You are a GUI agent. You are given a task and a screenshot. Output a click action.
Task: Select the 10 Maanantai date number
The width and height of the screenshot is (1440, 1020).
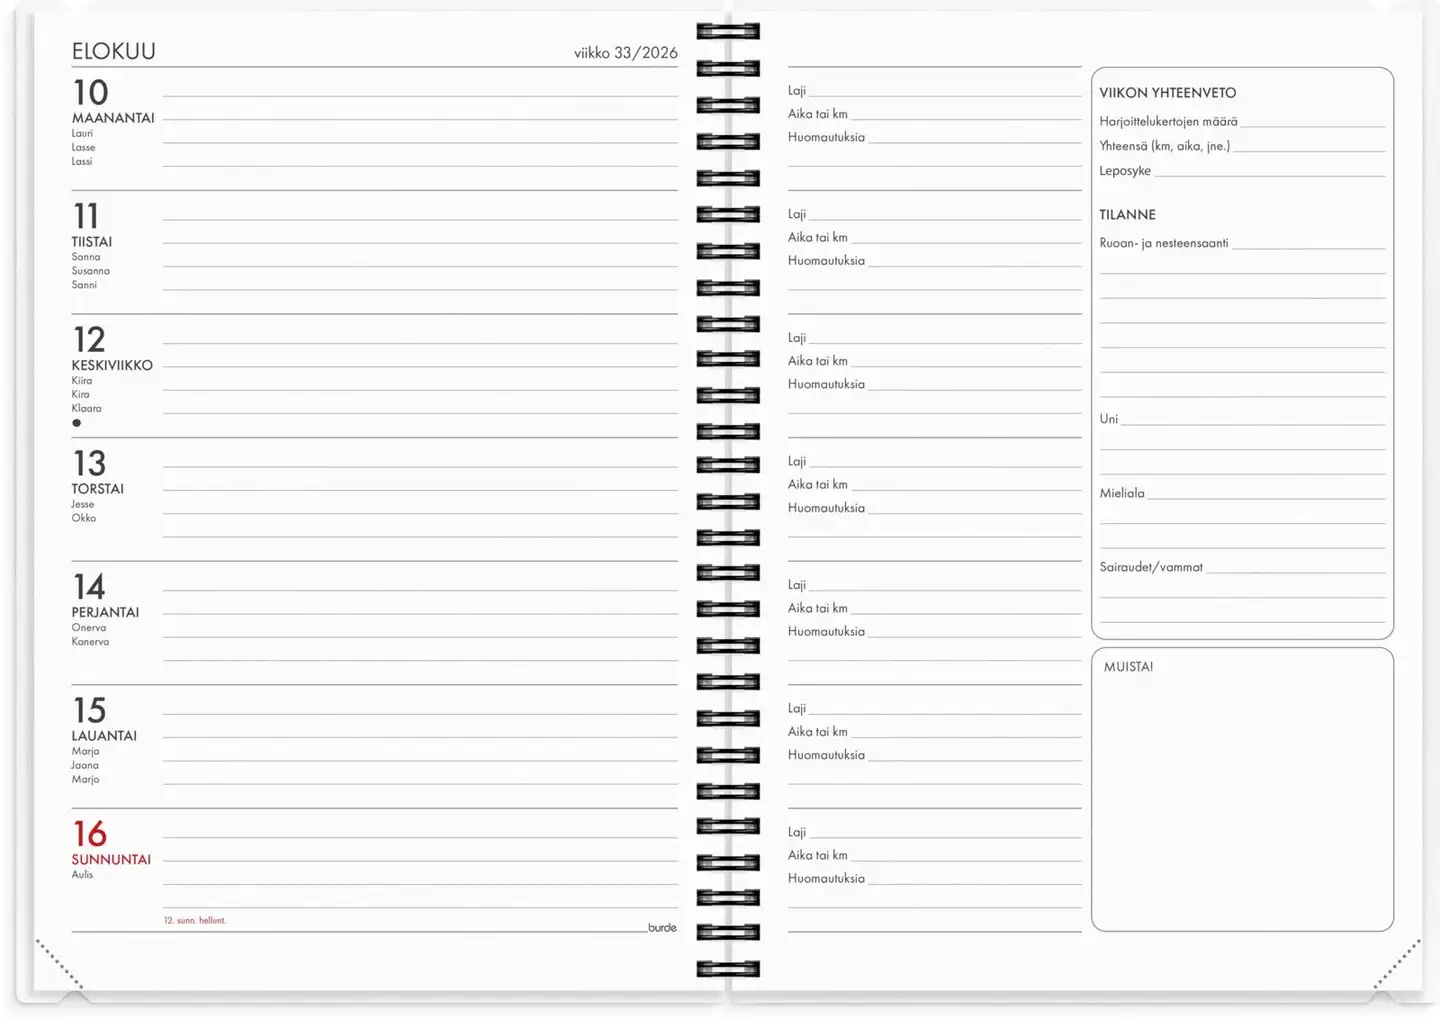tap(90, 93)
